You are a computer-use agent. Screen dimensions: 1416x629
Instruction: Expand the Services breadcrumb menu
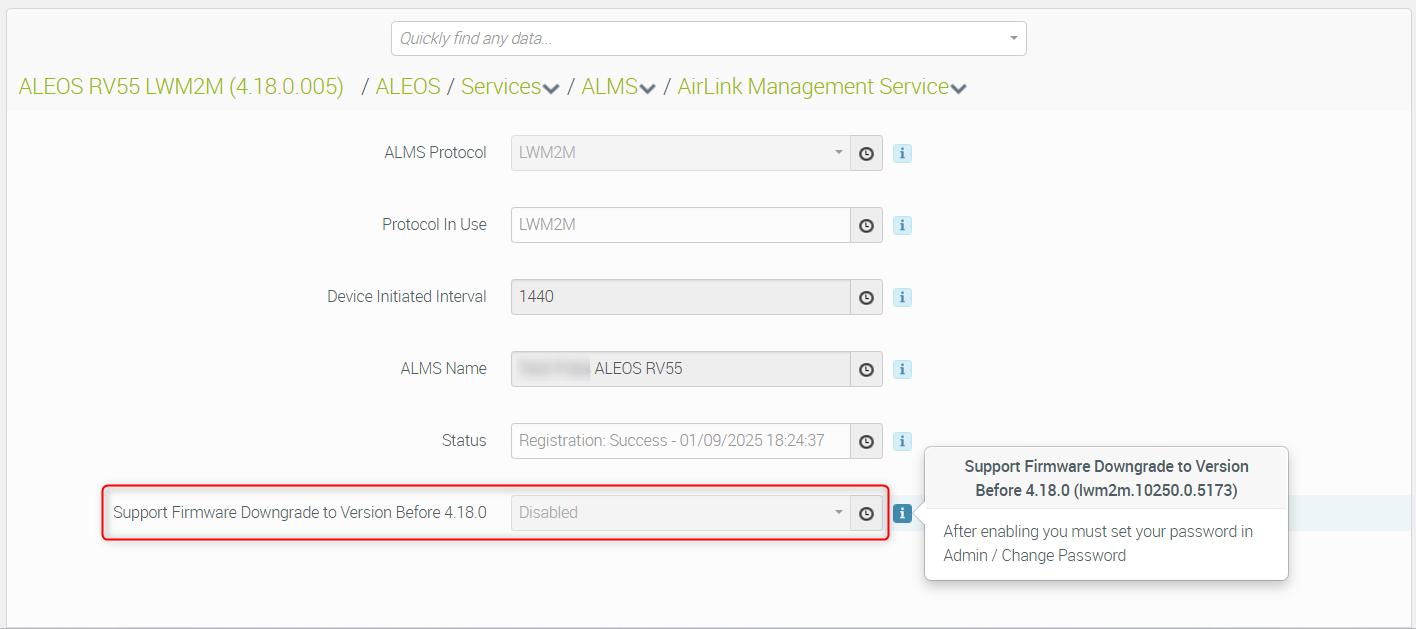(551, 89)
